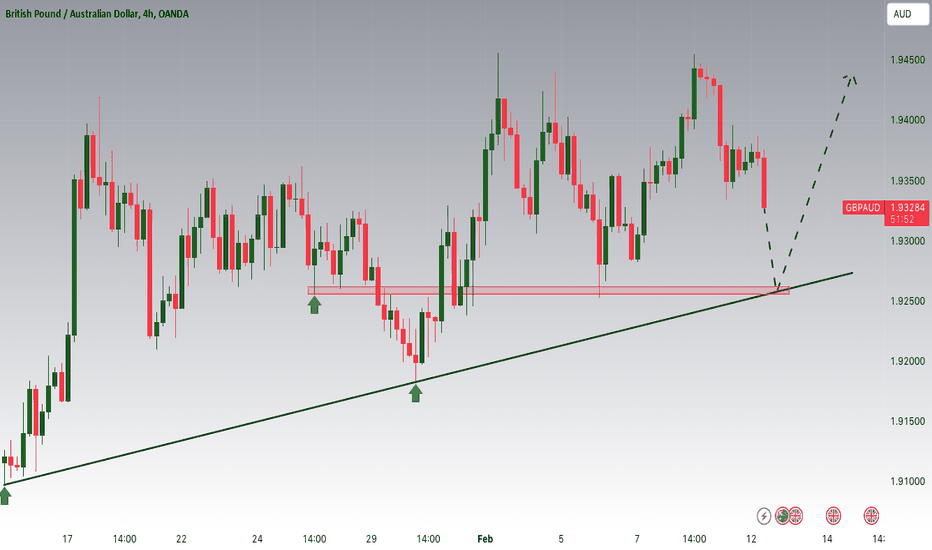Click the 14:00 label between 24 and 29
This screenshot has height=550, width=932.
[x=314, y=539]
